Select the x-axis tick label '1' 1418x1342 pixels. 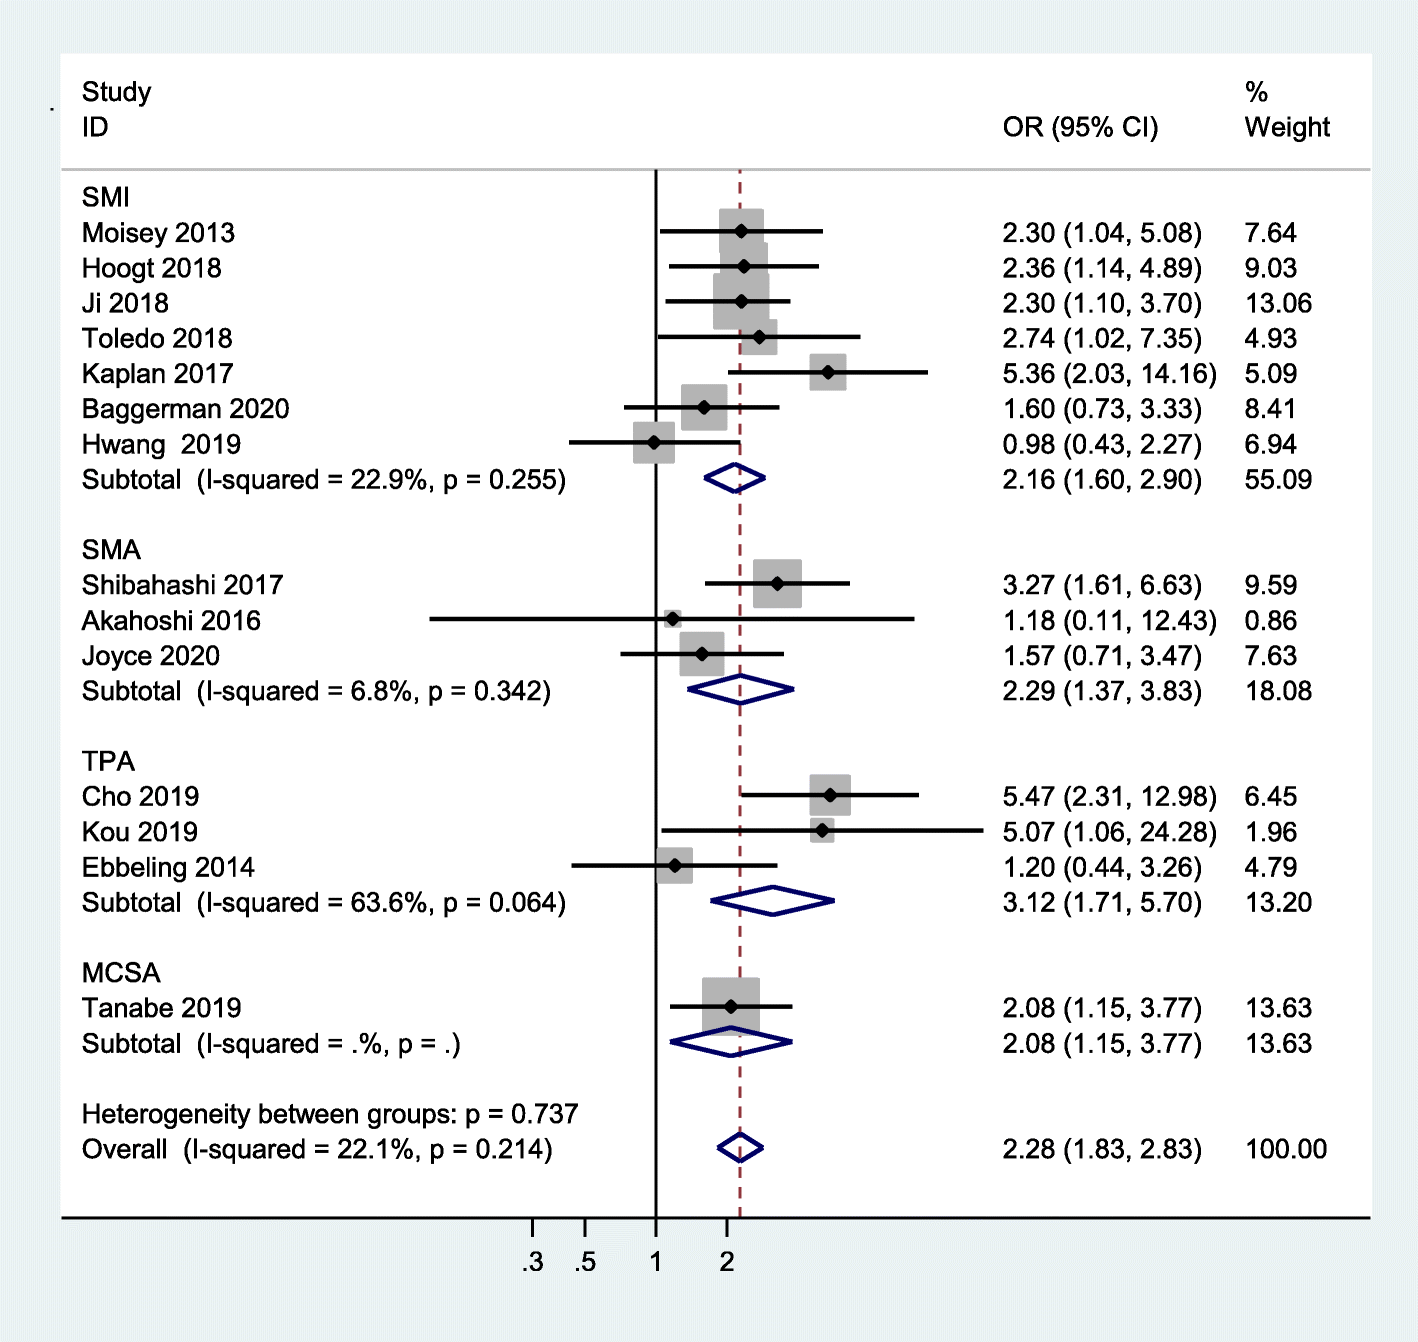656,1262
